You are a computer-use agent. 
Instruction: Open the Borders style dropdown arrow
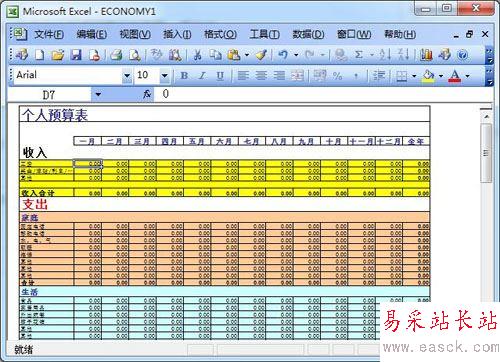coord(414,76)
